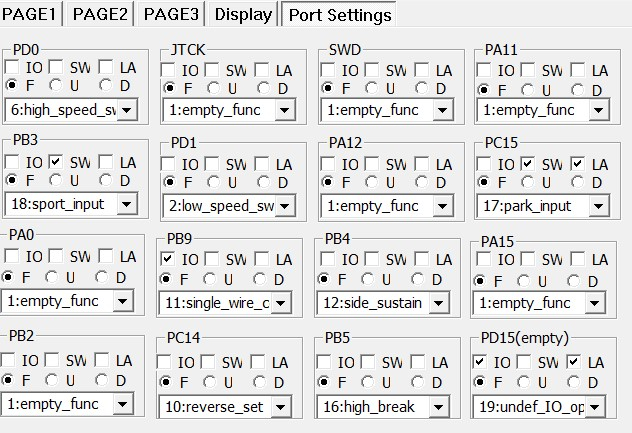Select the U radio button in PD1
Screen dimensions: 632x433
point(214,183)
